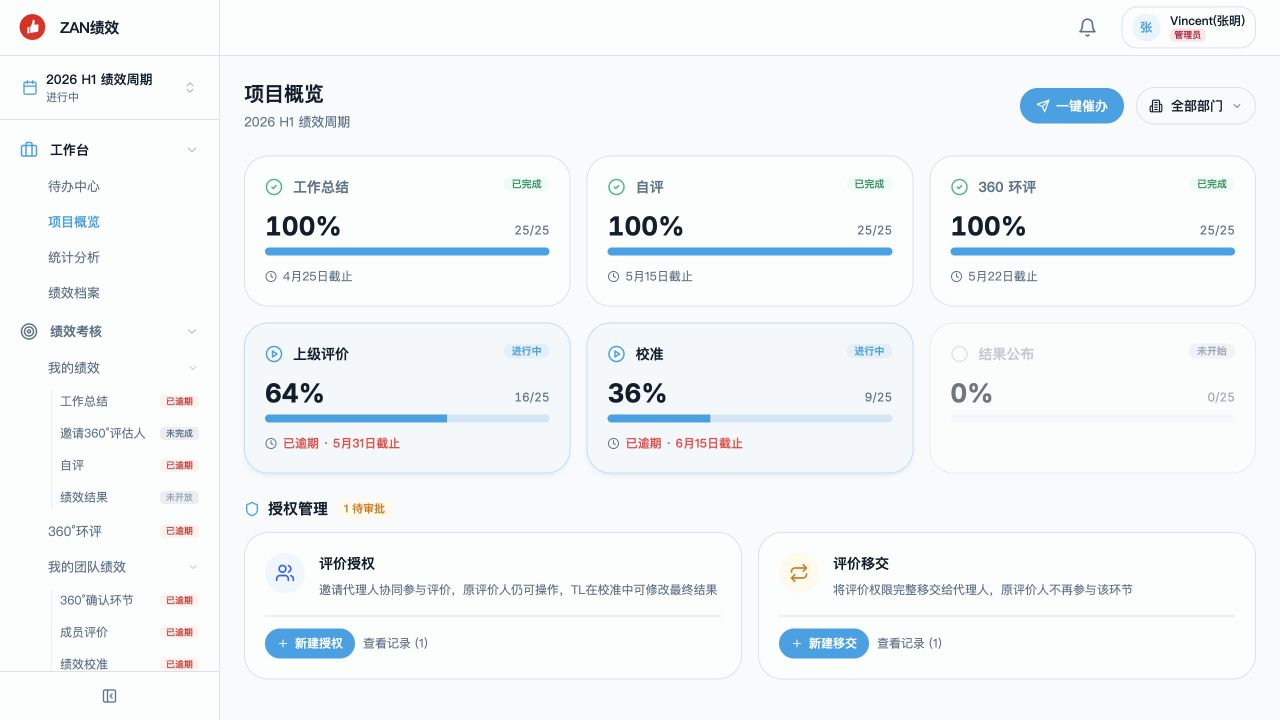Image resolution: width=1280 pixels, height=720 pixels.
Task: Open 绩效结果 sidebar item
Action: [84, 497]
